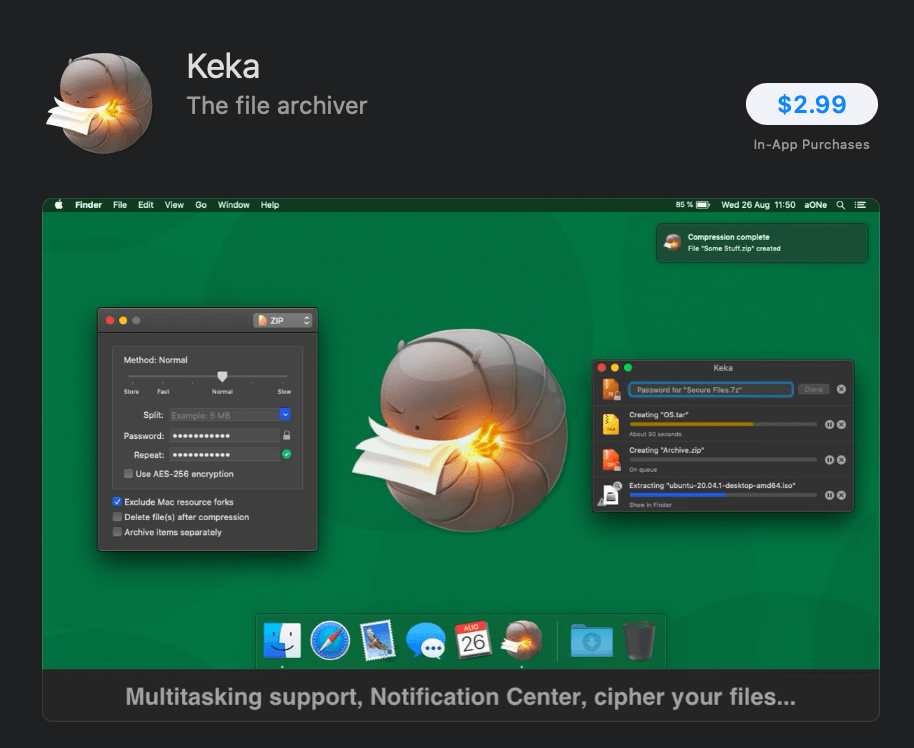Cancel the Secure Files.7z password task
This screenshot has height=748, width=914.
[841, 389]
